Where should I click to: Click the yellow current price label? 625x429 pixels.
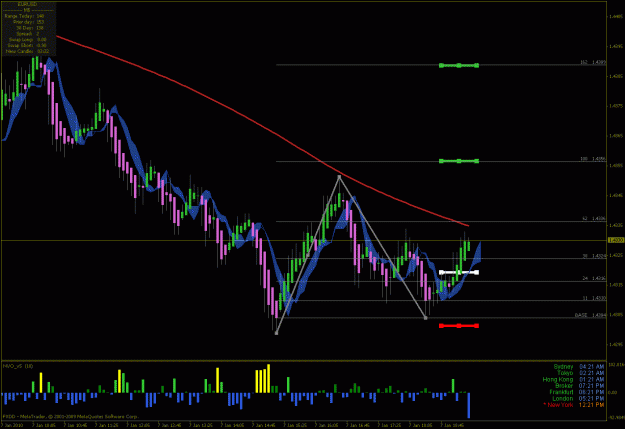616,240
